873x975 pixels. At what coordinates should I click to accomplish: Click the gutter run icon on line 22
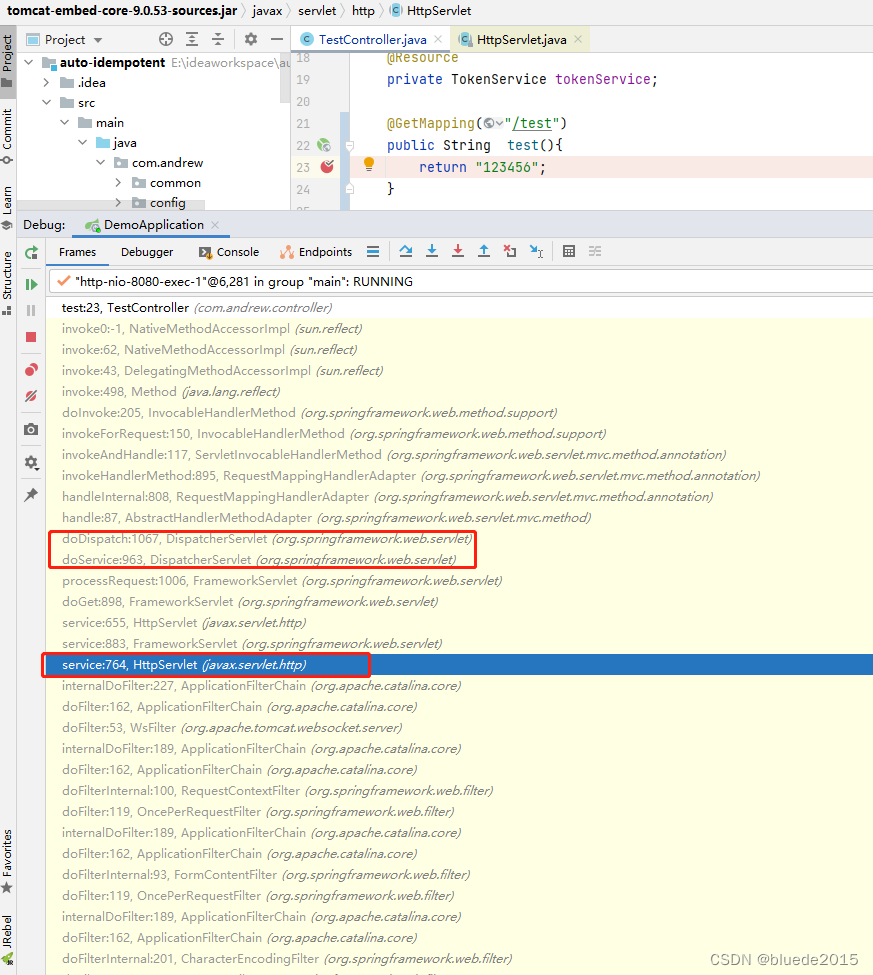pyautogui.click(x=324, y=145)
